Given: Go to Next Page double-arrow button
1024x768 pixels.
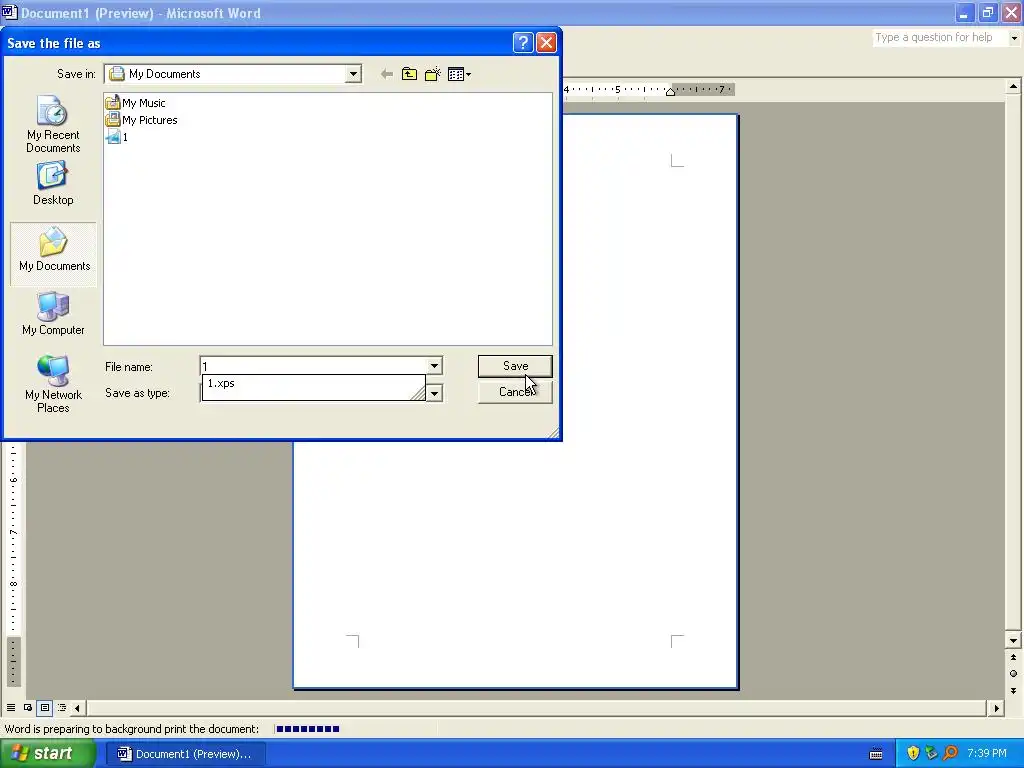Looking at the screenshot, I should [x=1013, y=690].
